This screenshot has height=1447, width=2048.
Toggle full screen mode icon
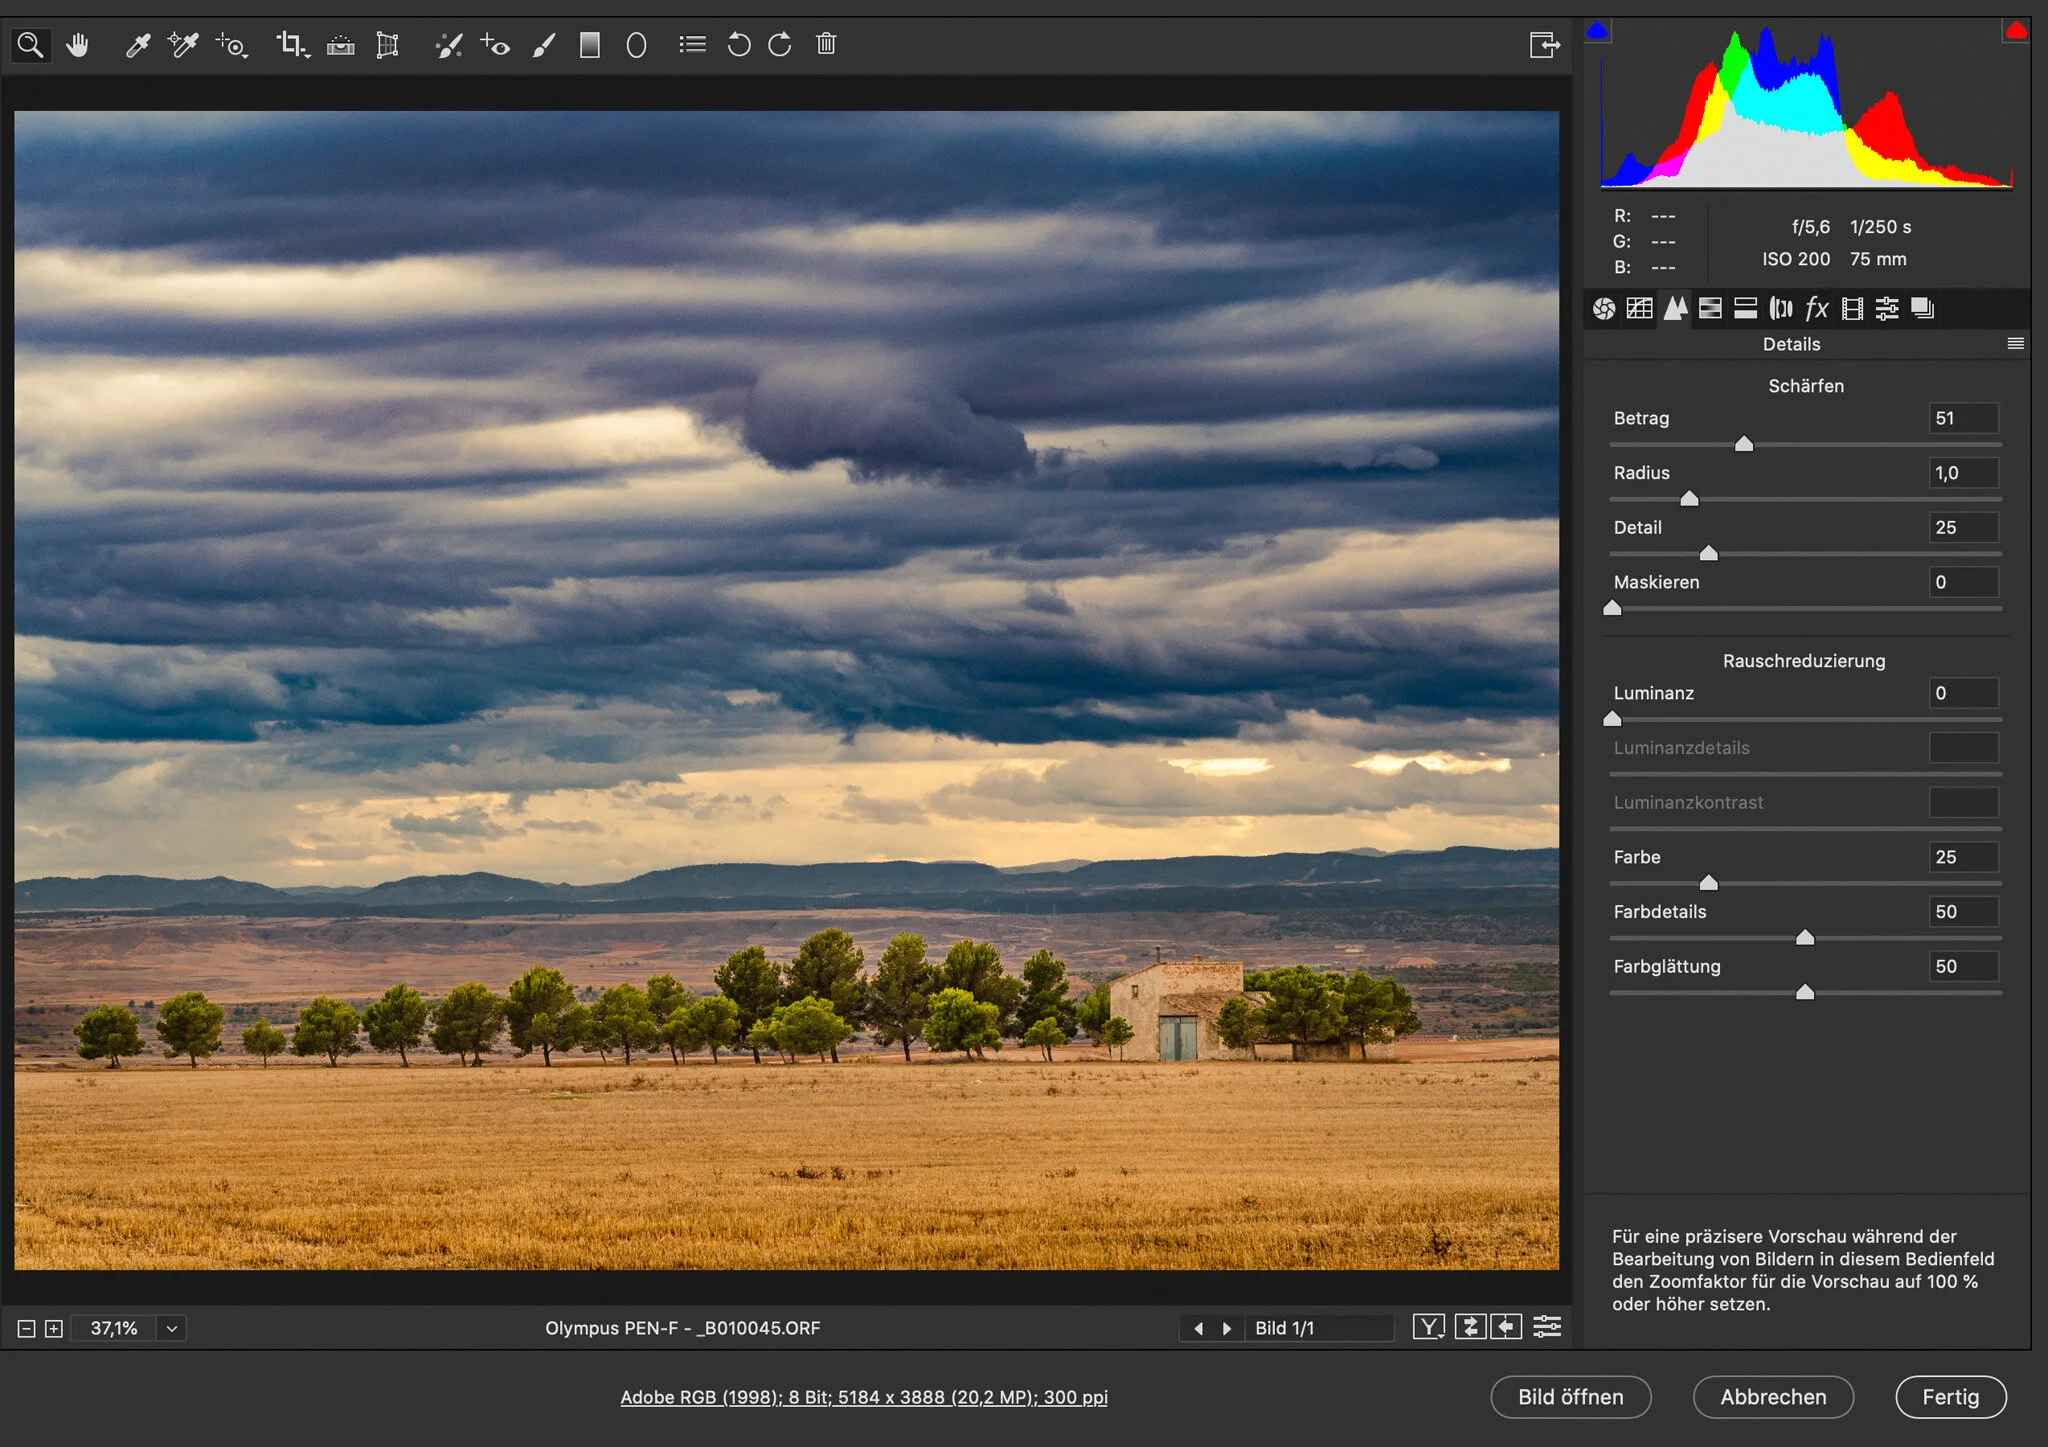pyautogui.click(x=1544, y=45)
